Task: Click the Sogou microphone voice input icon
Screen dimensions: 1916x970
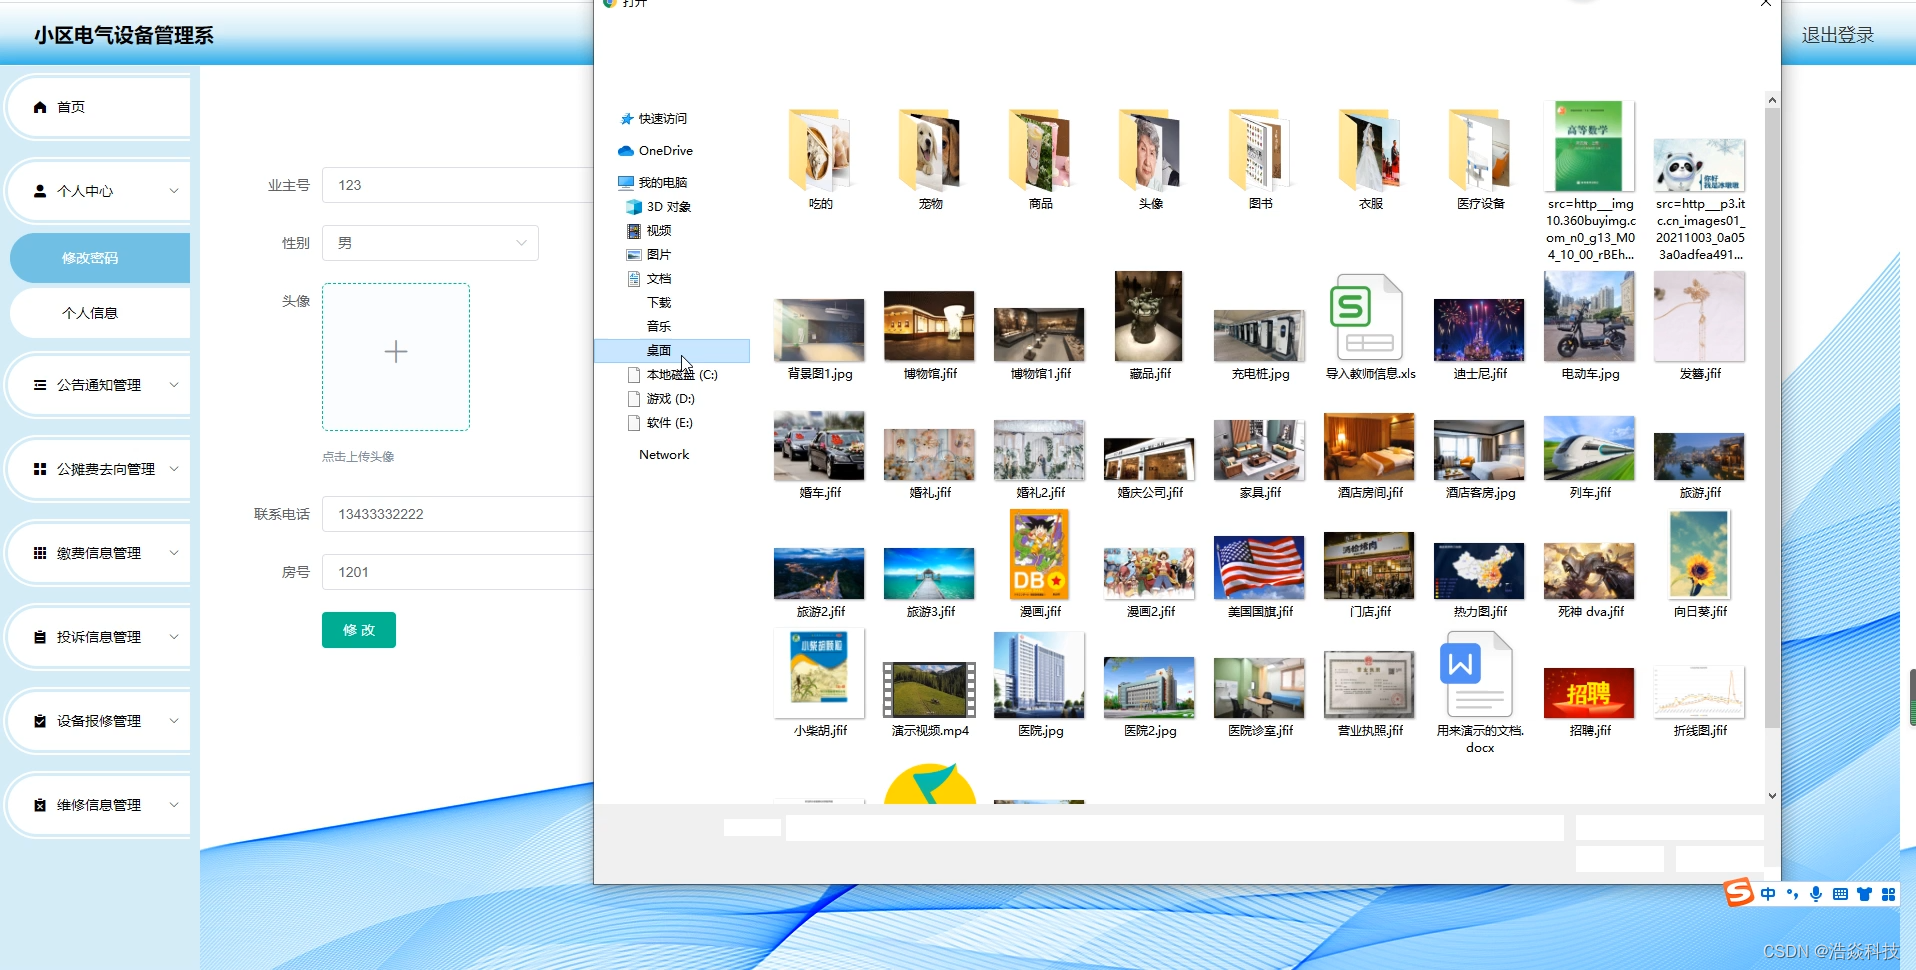Action: 1816,894
